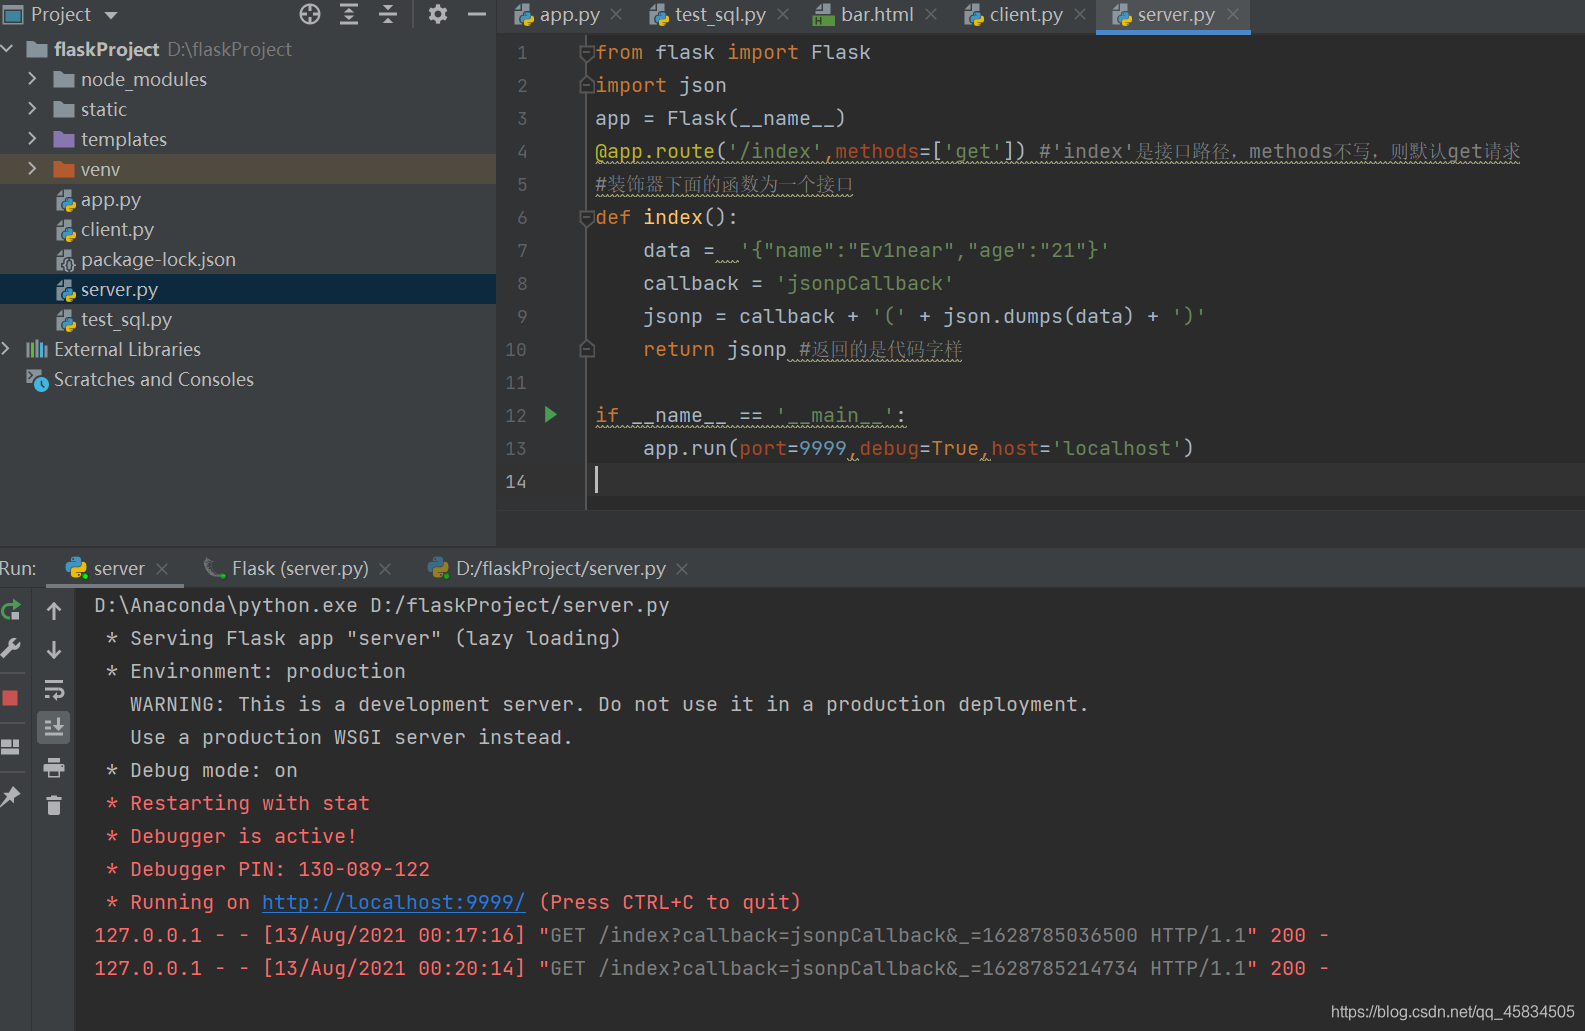
Task: Hide the Project panel with minus icon
Action: click(x=477, y=14)
